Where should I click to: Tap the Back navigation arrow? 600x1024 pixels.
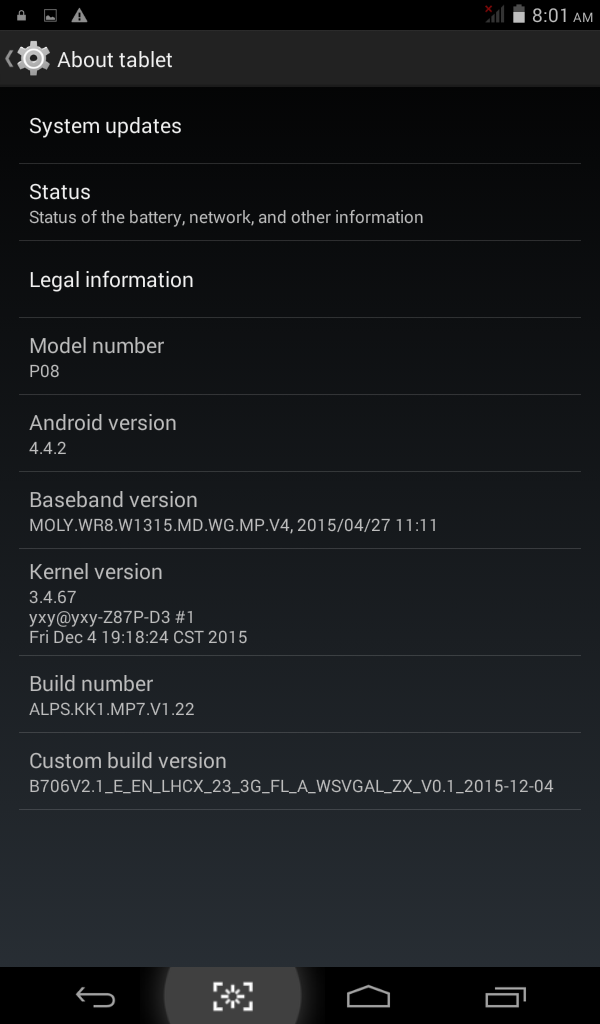[x=95, y=997]
